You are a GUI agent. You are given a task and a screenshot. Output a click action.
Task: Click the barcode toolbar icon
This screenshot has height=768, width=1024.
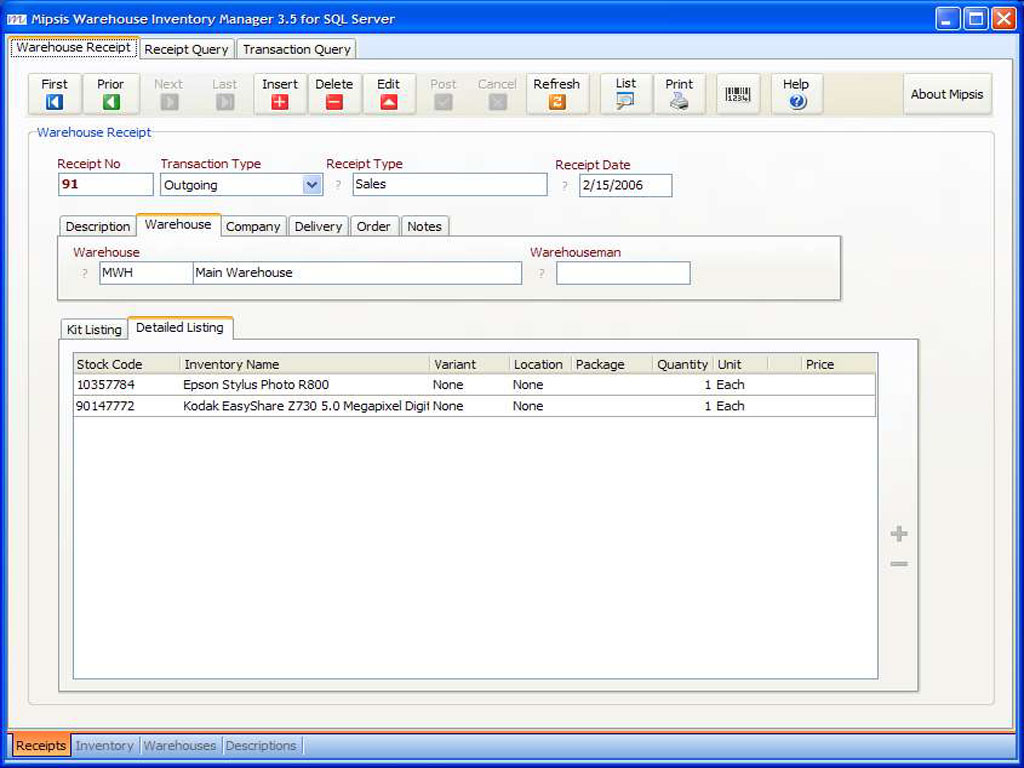click(x=738, y=95)
